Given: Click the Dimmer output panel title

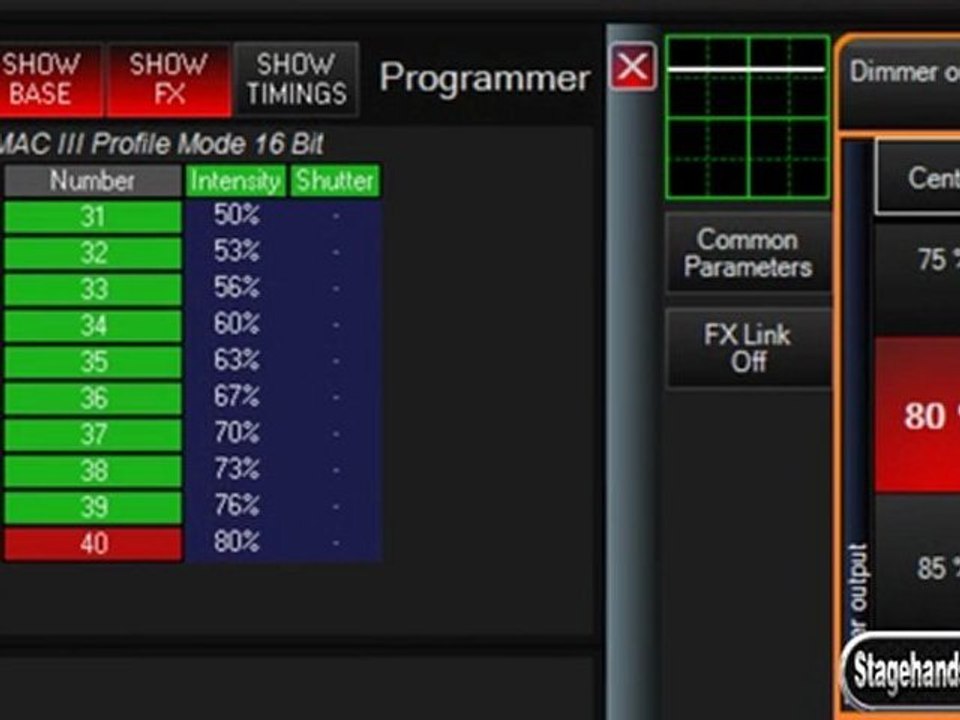Looking at the screenshot, I should pos(904,72).
